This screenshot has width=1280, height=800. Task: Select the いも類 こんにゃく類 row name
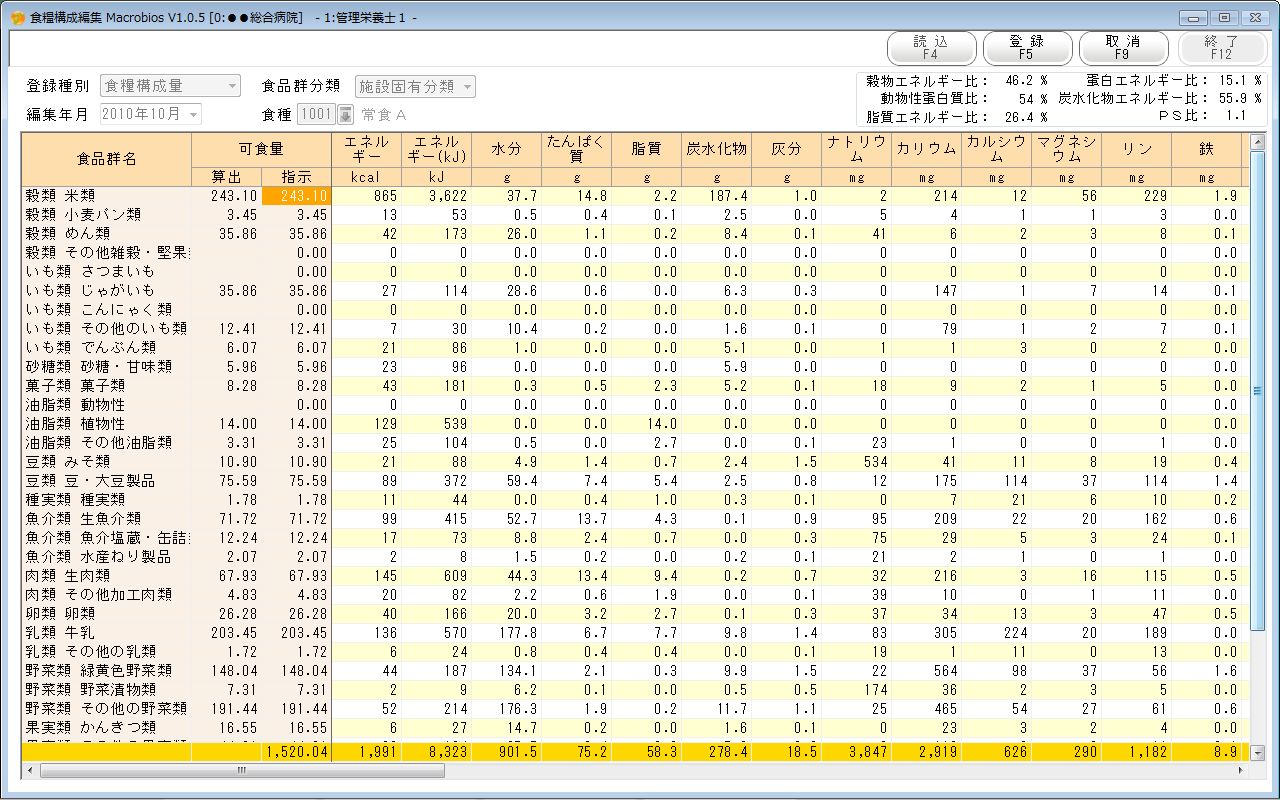107,309
